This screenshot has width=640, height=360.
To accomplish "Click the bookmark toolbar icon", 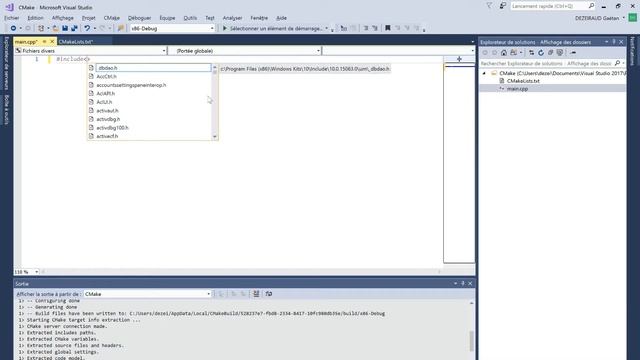I will tap(388, 28).
